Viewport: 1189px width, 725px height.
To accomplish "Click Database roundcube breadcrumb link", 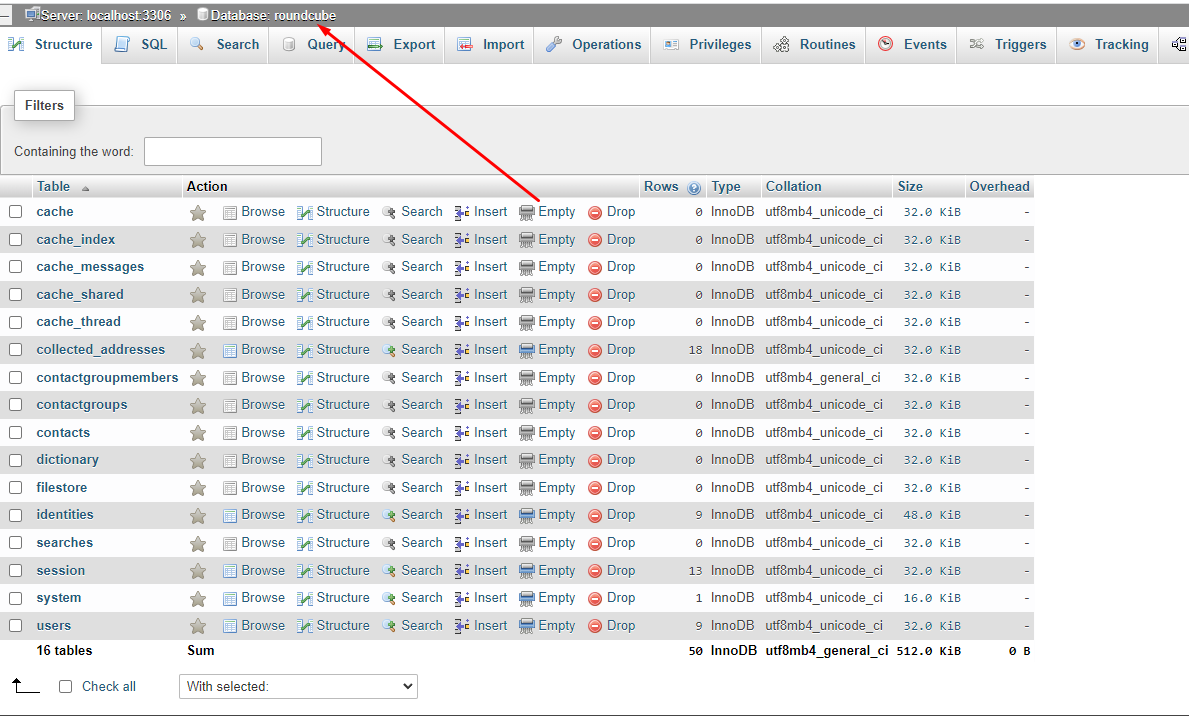I will point(274,15).
